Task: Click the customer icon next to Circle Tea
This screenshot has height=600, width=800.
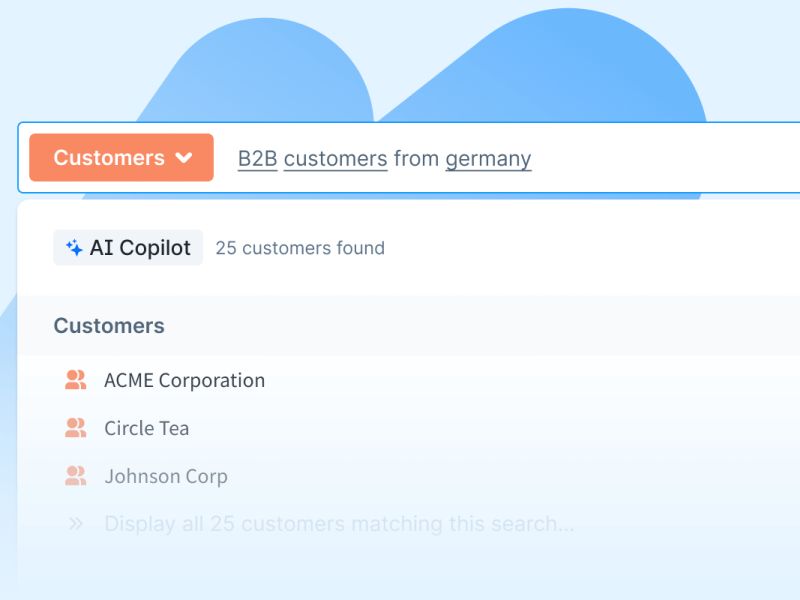Action: pos(75,428)
